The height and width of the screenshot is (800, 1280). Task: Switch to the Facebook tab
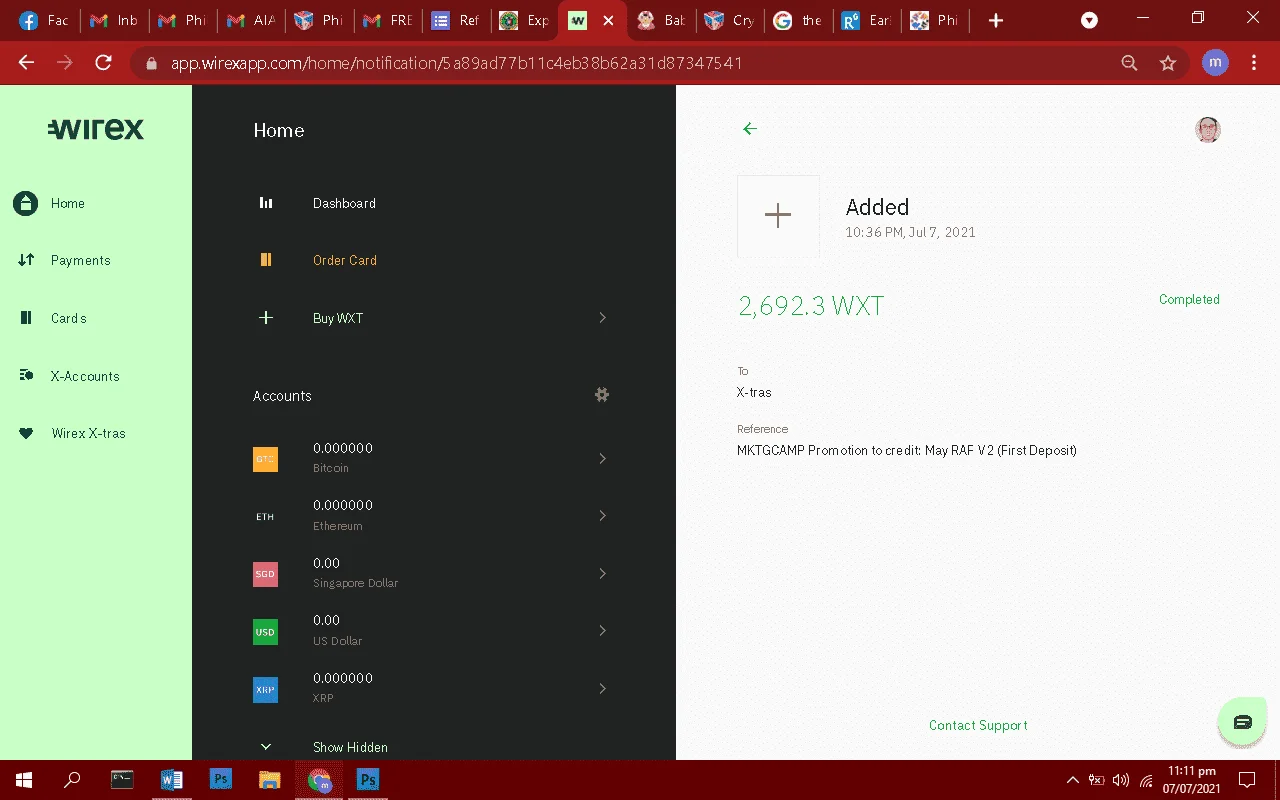click(x=44, y=21)
